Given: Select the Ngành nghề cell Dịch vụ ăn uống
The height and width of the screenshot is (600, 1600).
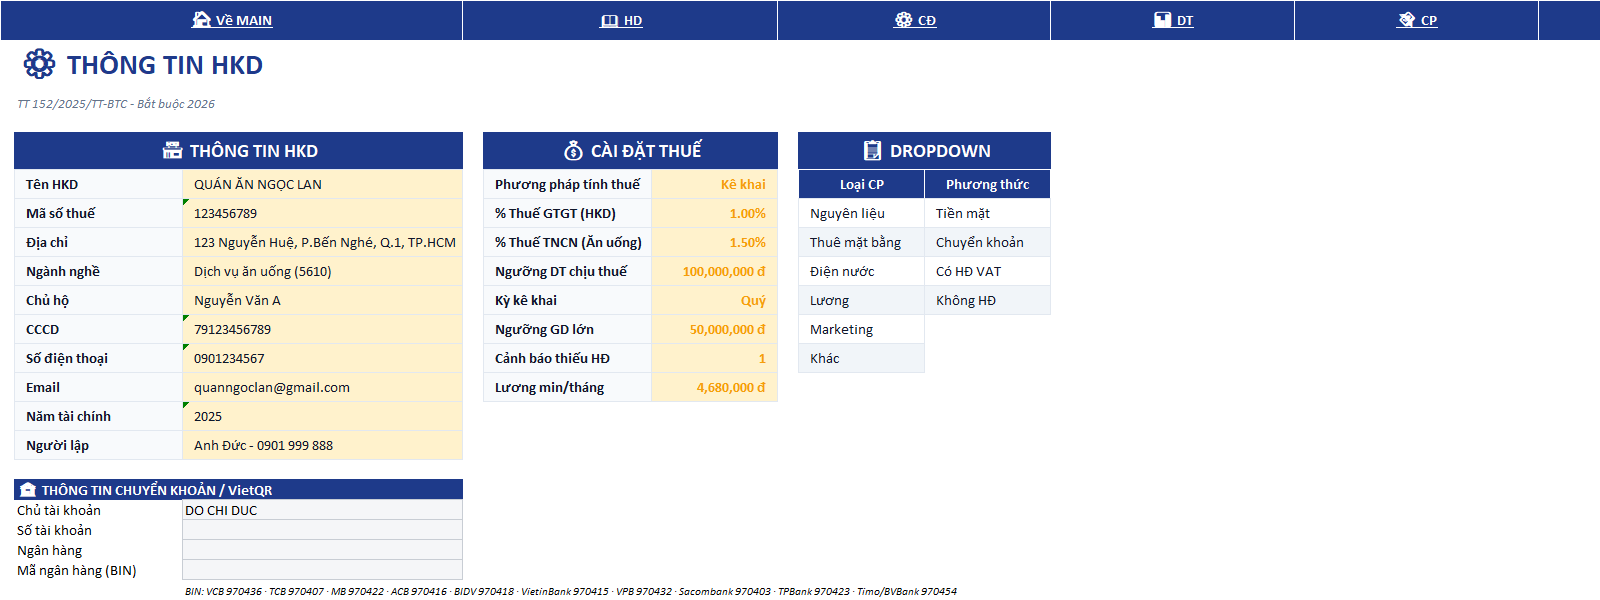Looking at the screenshot, I should pyautogui.click(x=322, y=271).
